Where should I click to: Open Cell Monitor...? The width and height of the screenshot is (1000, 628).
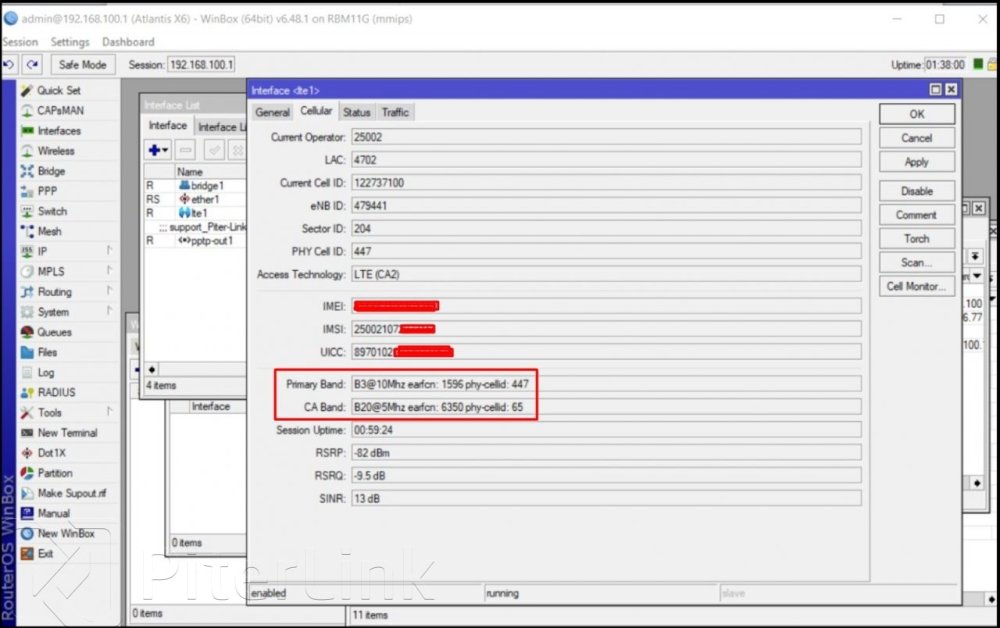tap(916, 286)
